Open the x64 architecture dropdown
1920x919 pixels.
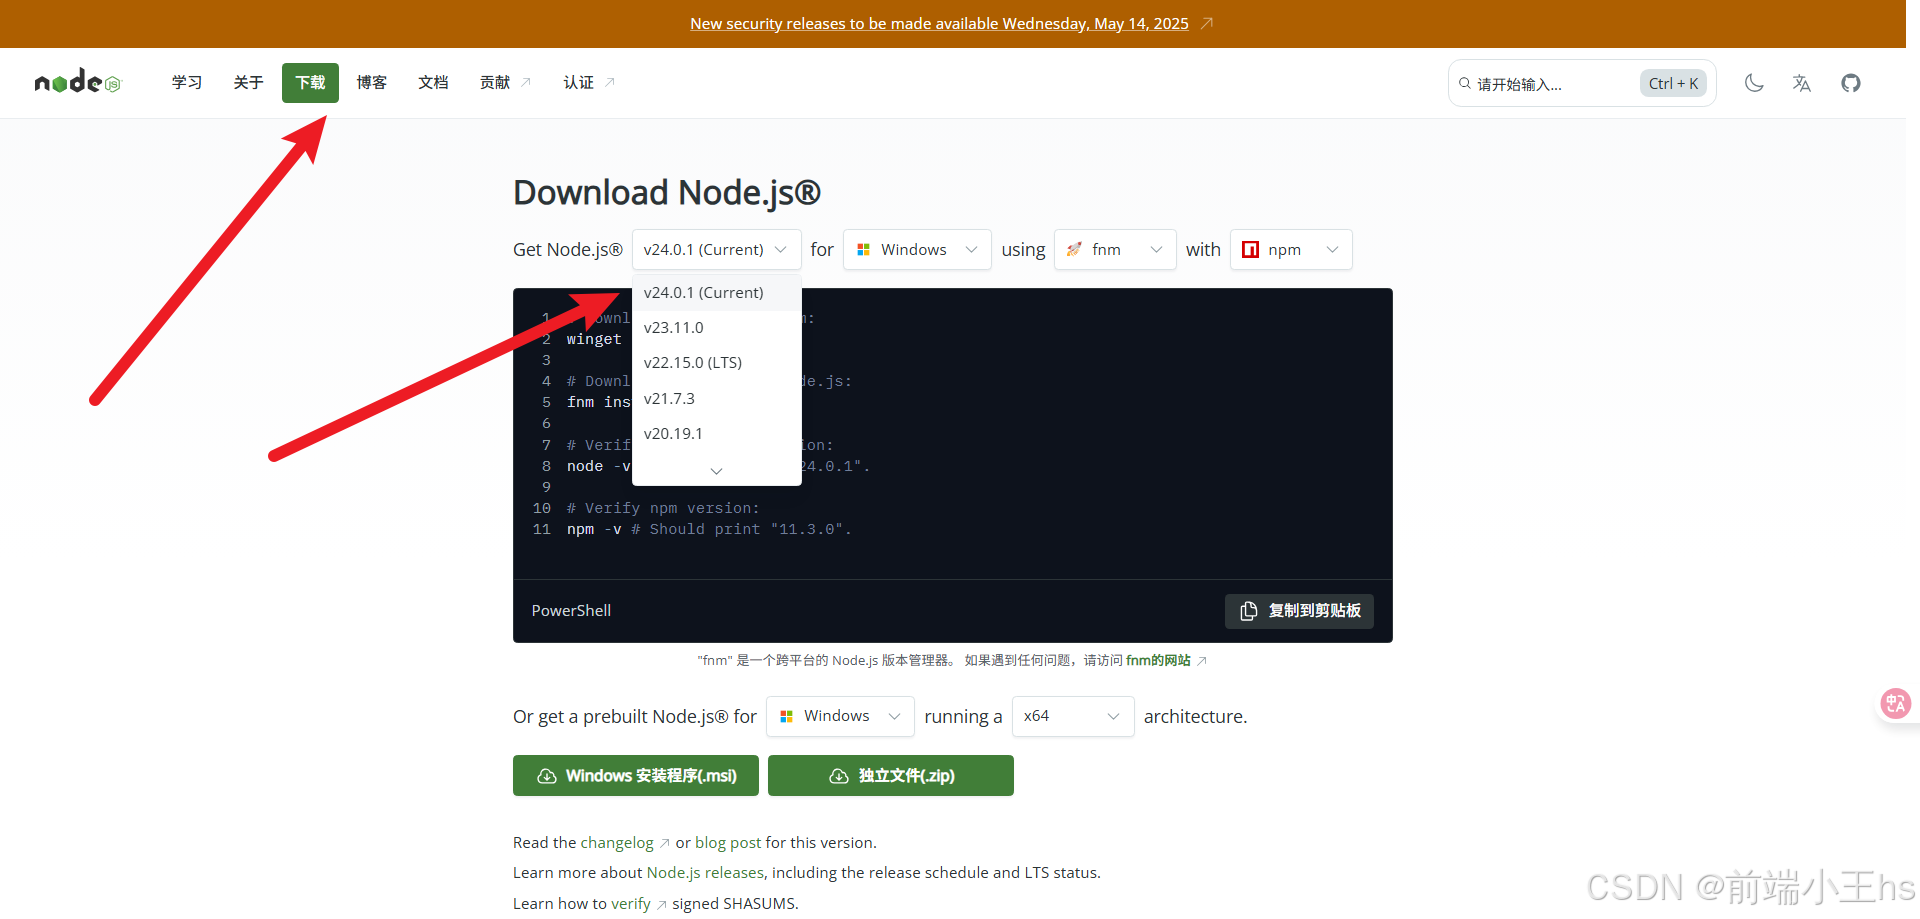point(1073,717)
